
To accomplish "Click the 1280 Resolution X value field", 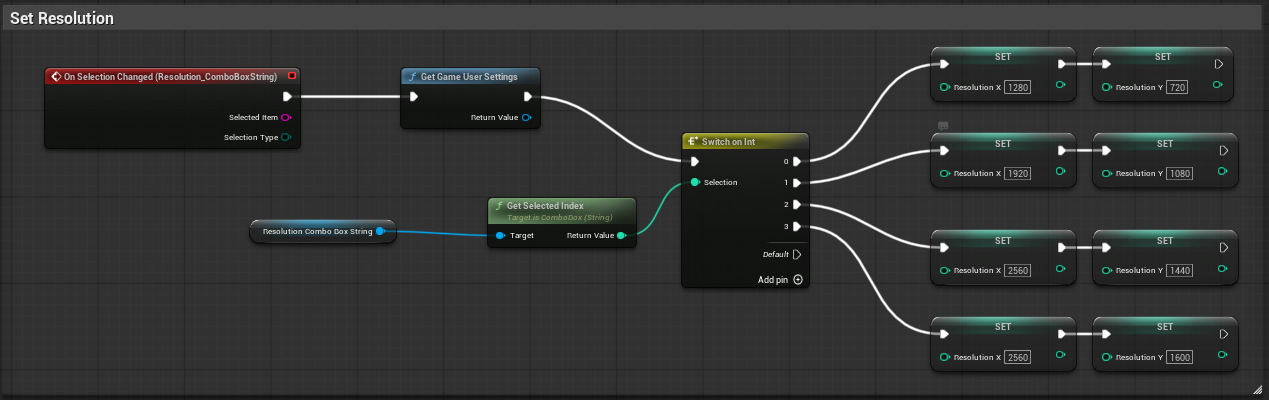I will click(x=1017, y=87).
